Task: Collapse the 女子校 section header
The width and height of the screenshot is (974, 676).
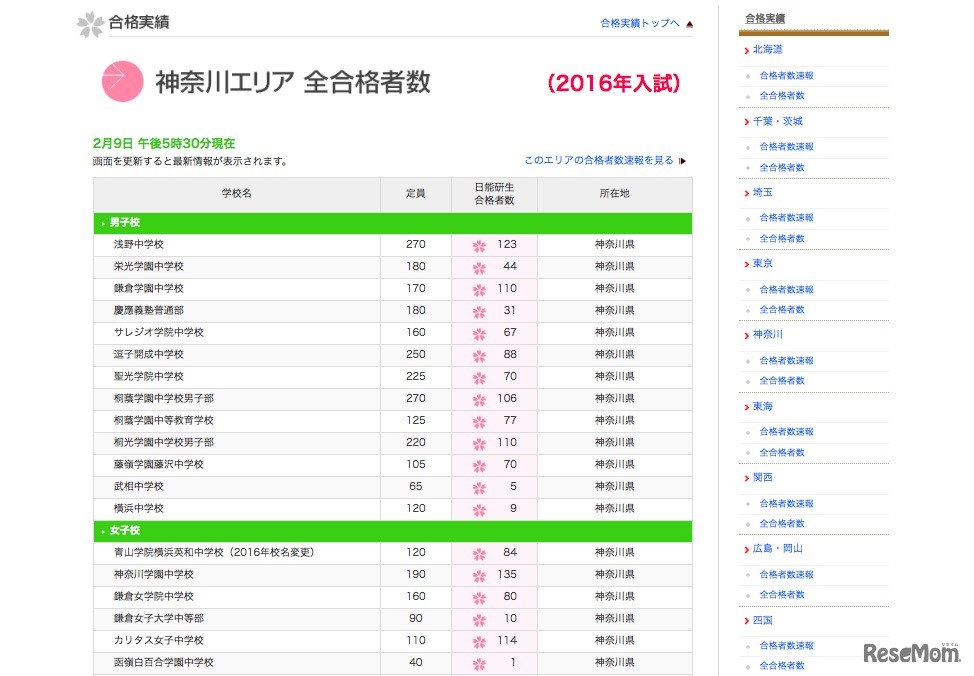Action: (124, 531)
